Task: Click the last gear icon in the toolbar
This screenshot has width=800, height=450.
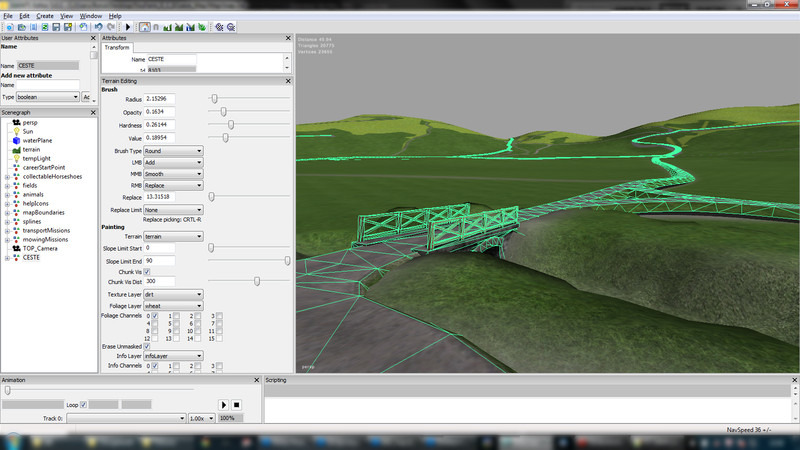Action: click(x=231, y=27)
